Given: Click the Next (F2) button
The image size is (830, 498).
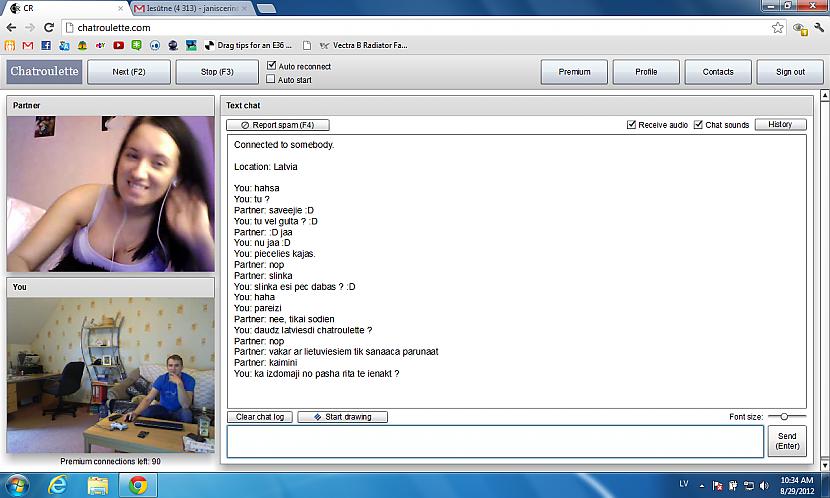Looking at the screenshot, I should tap(129, 71).
